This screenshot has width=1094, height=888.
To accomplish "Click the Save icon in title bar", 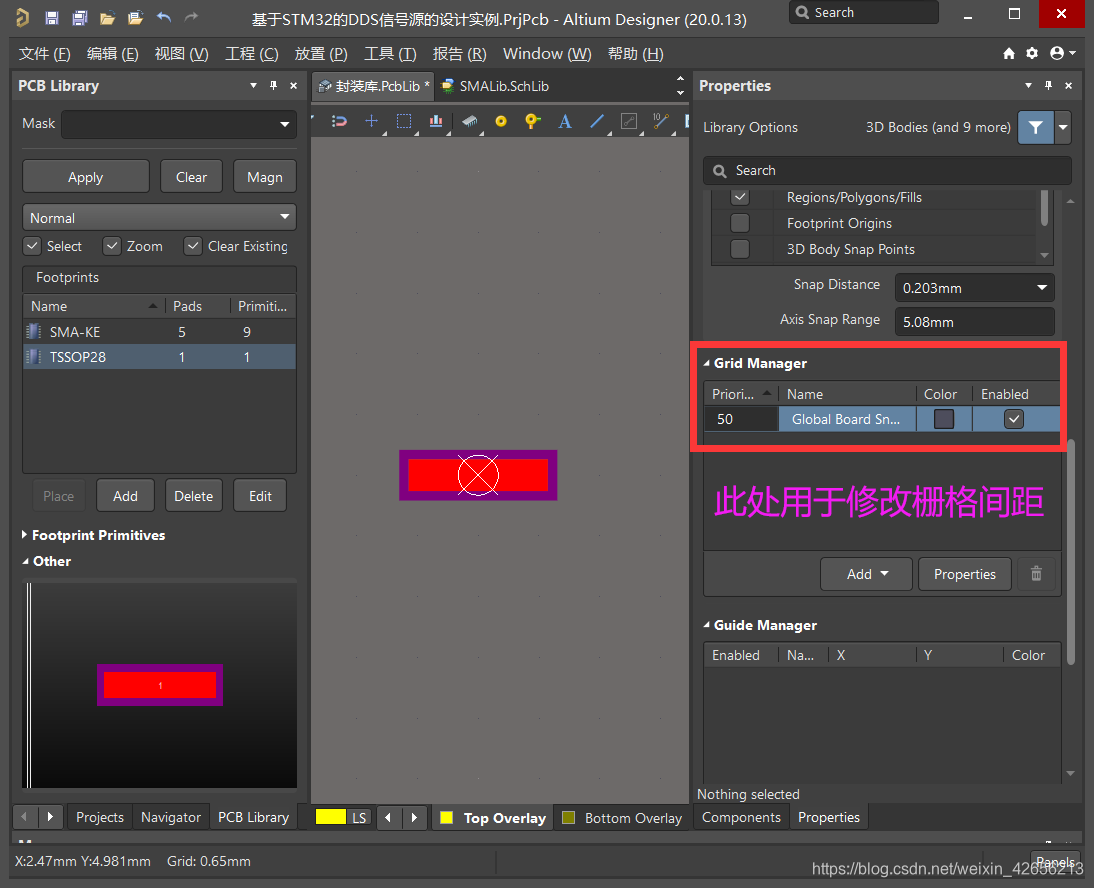I will pos(52,17).
